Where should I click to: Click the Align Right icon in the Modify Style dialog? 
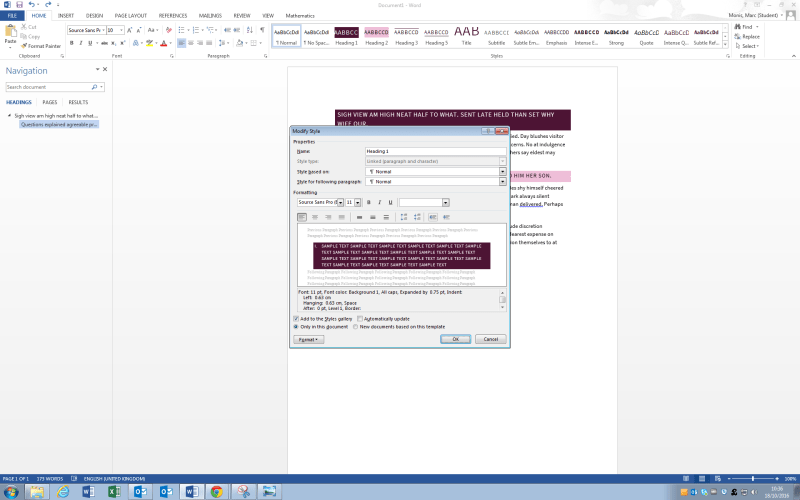(329, 217)
